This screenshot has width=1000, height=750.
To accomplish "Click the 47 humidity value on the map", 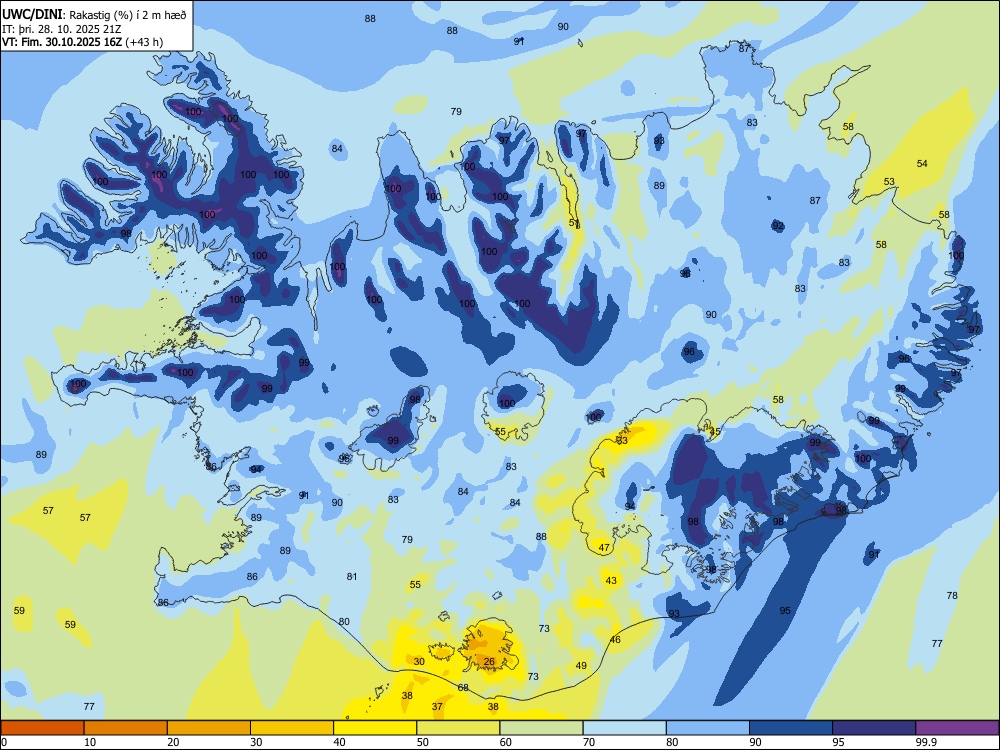I will 604,548.
